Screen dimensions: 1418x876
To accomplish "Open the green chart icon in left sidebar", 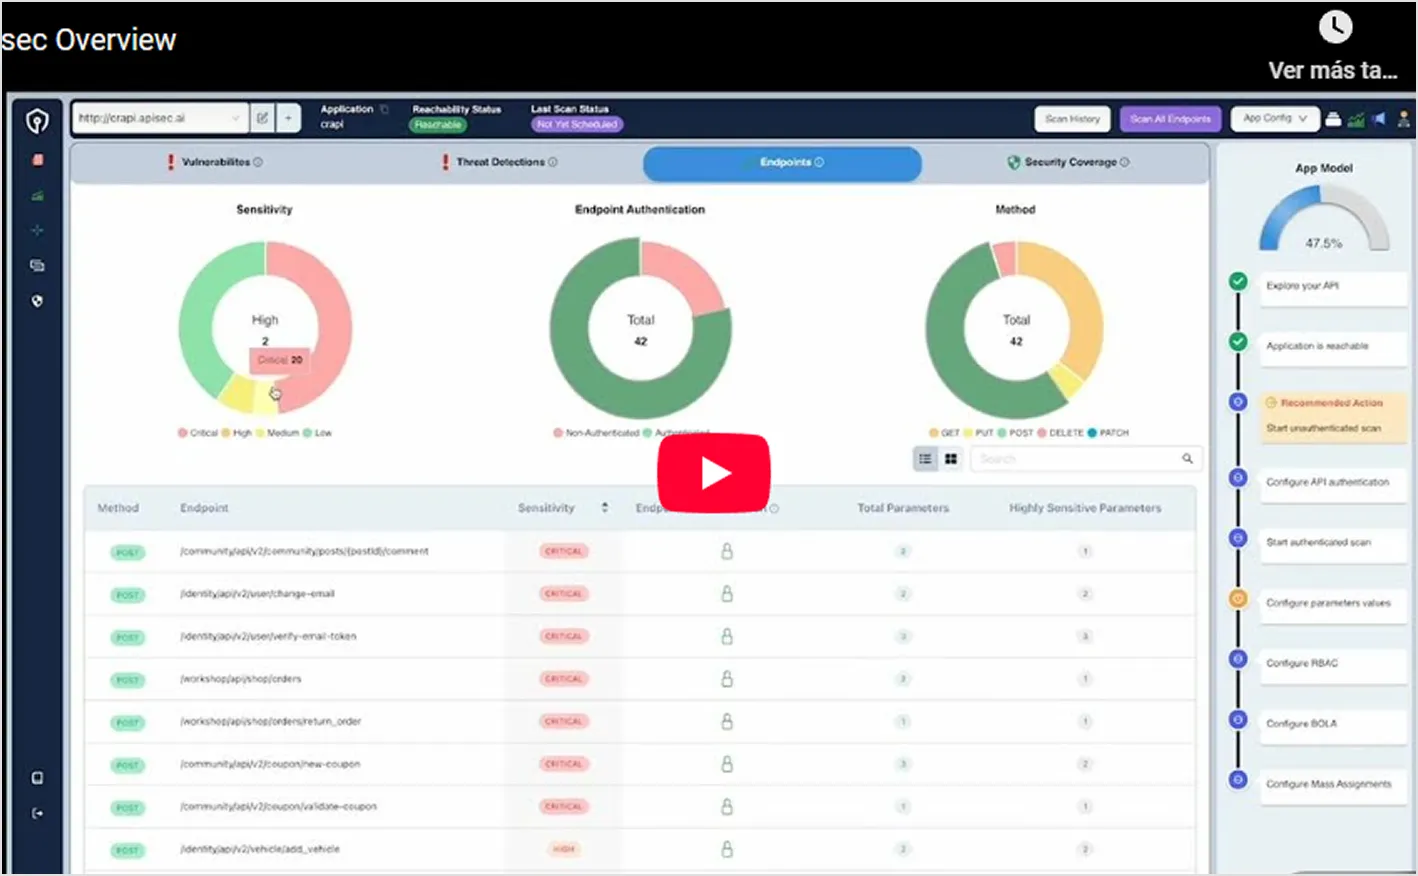I will point(38,196).
